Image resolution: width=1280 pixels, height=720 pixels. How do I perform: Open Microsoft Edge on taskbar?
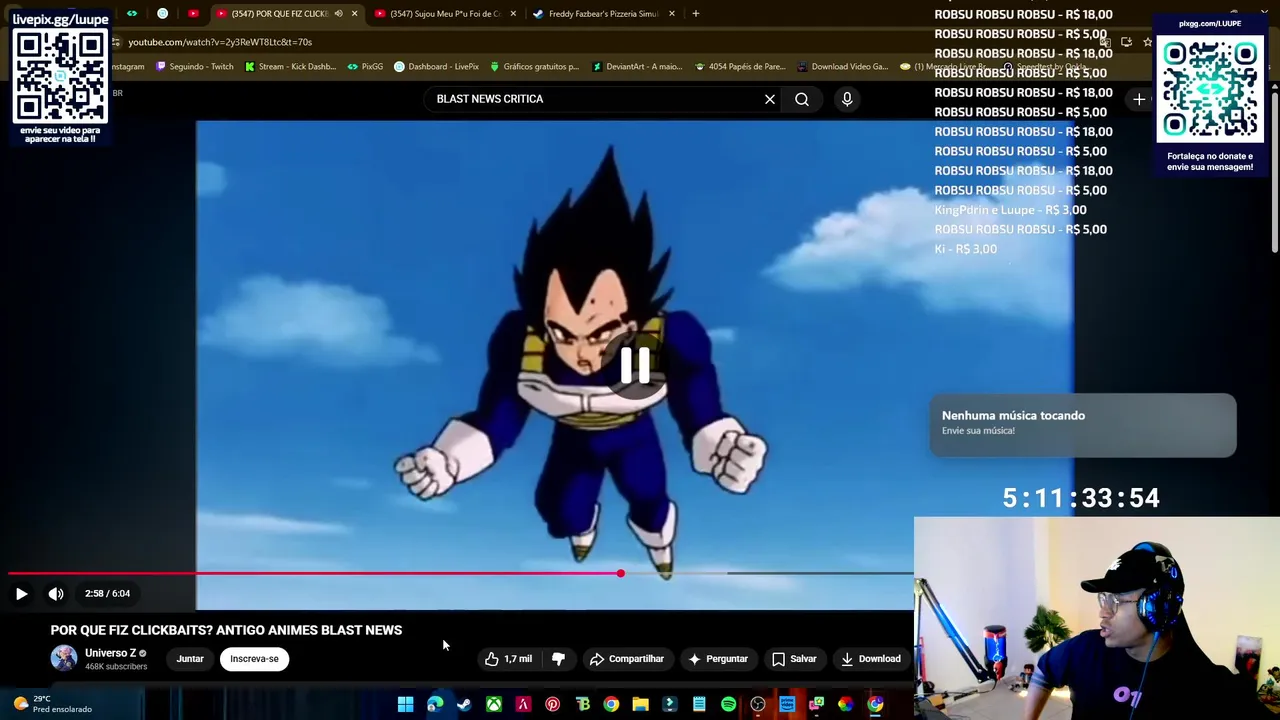435,705
